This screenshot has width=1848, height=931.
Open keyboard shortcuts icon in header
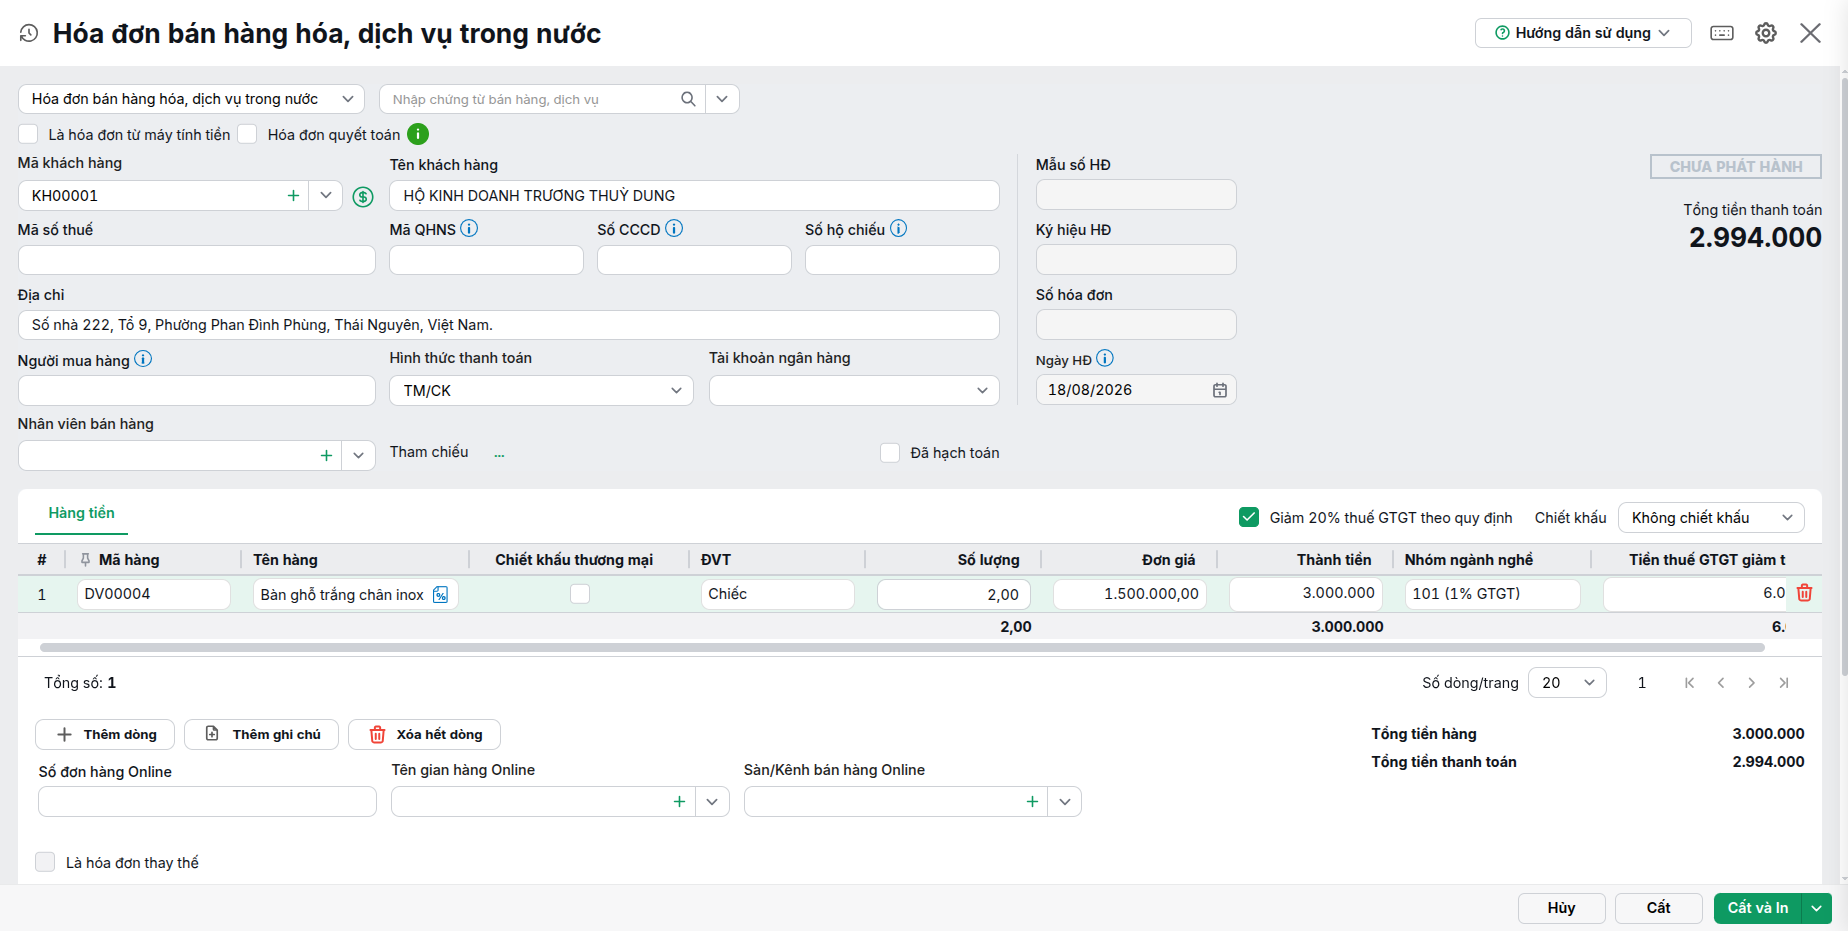click(x=1722, y=33)
